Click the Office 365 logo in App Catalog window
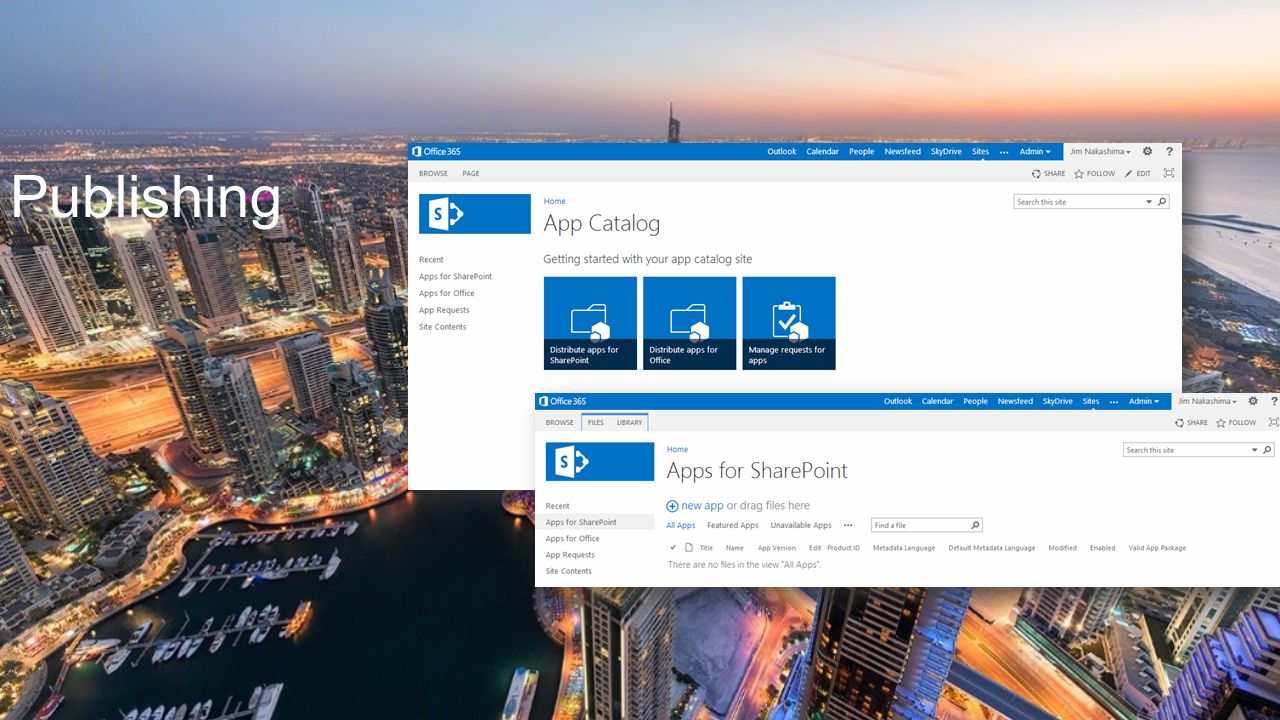This screenshot has width=1280, height=720. [436, 152]
